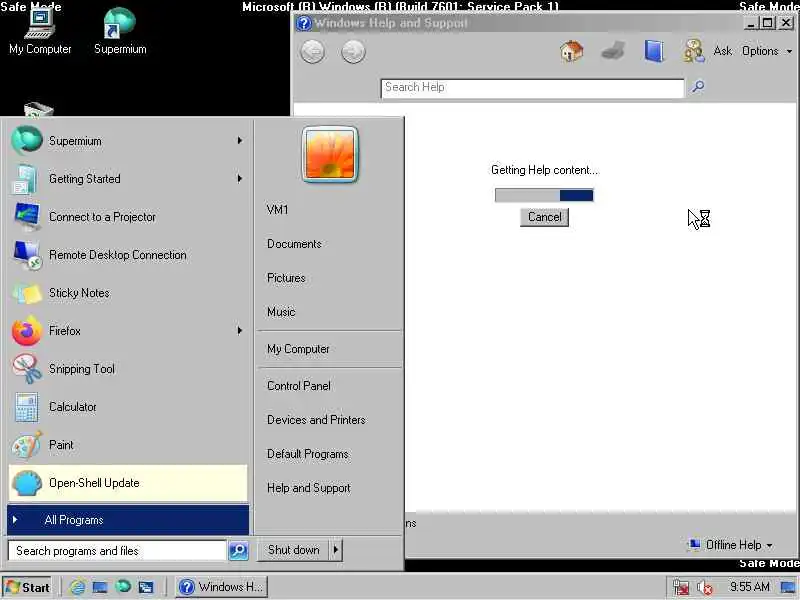Cancel getting Help content
This screenshot has height=600, width=800.
pos(544,217)
